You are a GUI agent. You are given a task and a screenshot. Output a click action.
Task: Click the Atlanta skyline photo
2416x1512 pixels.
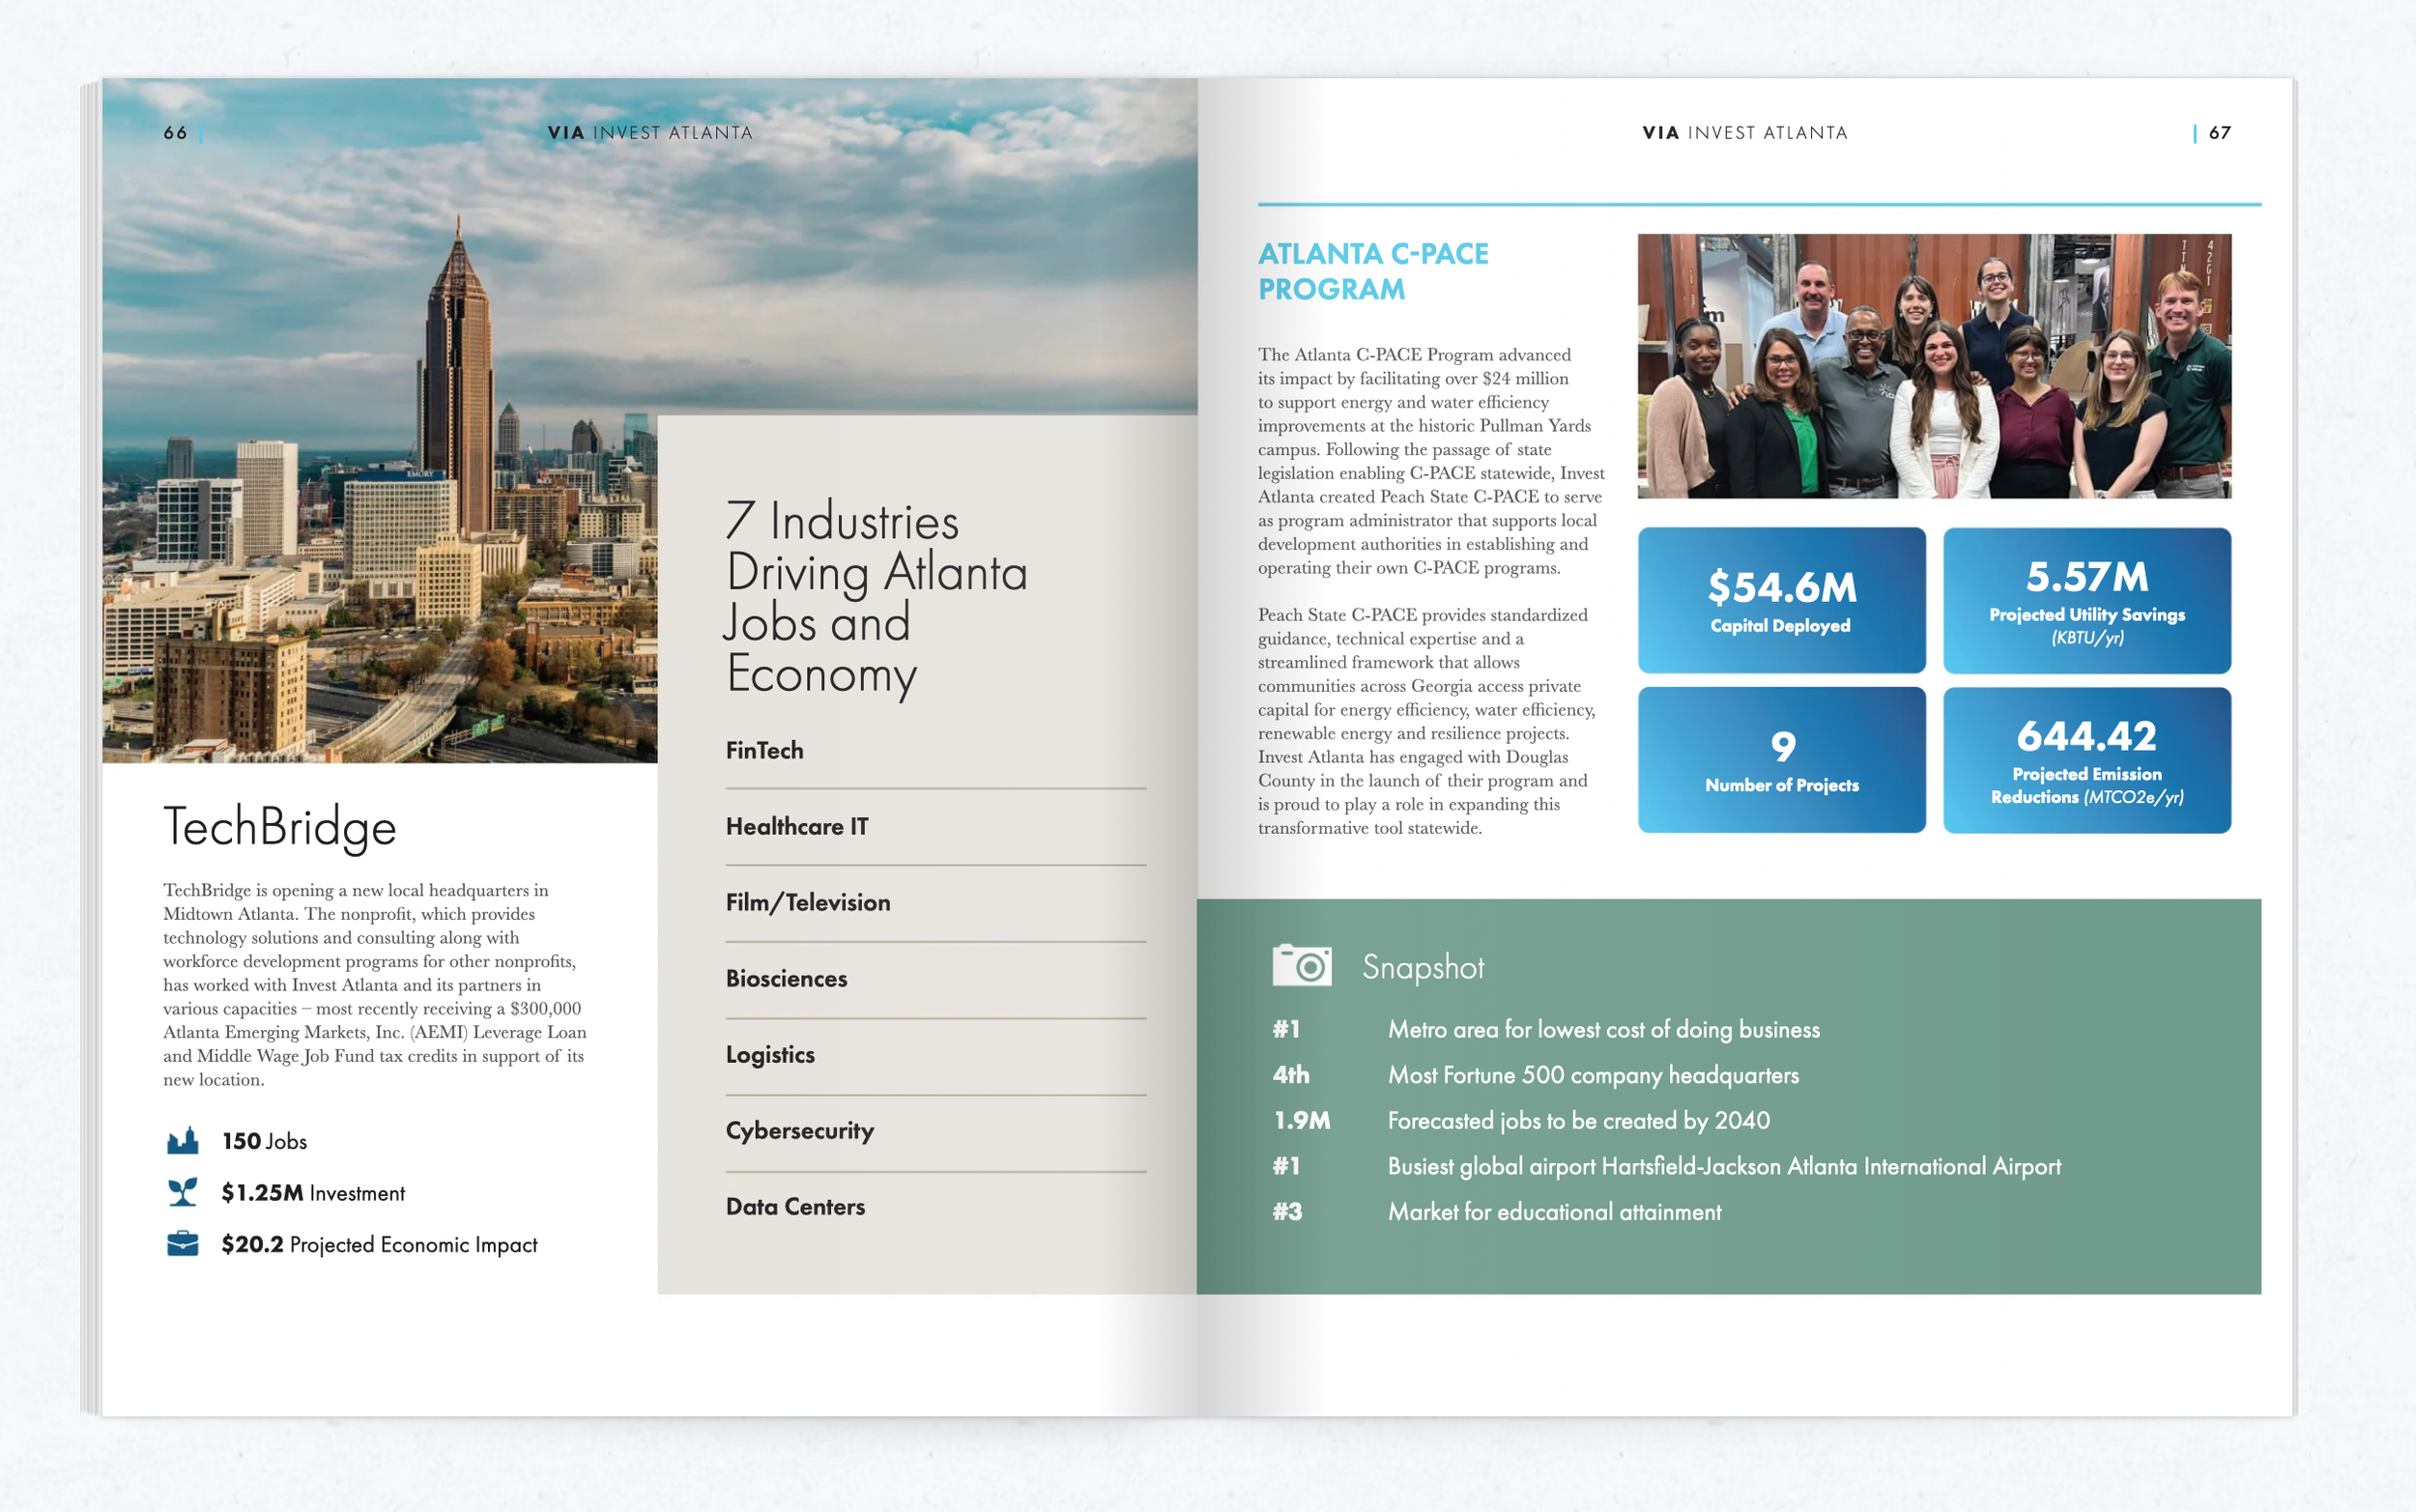pos(380,420)
